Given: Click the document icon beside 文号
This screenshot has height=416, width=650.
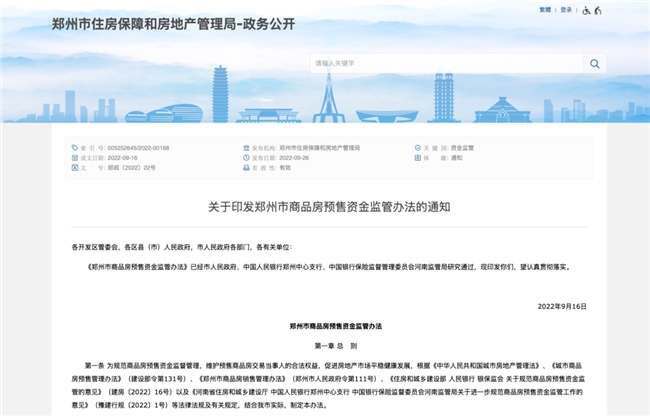Looking at the screenshot, I should point(75,168).
